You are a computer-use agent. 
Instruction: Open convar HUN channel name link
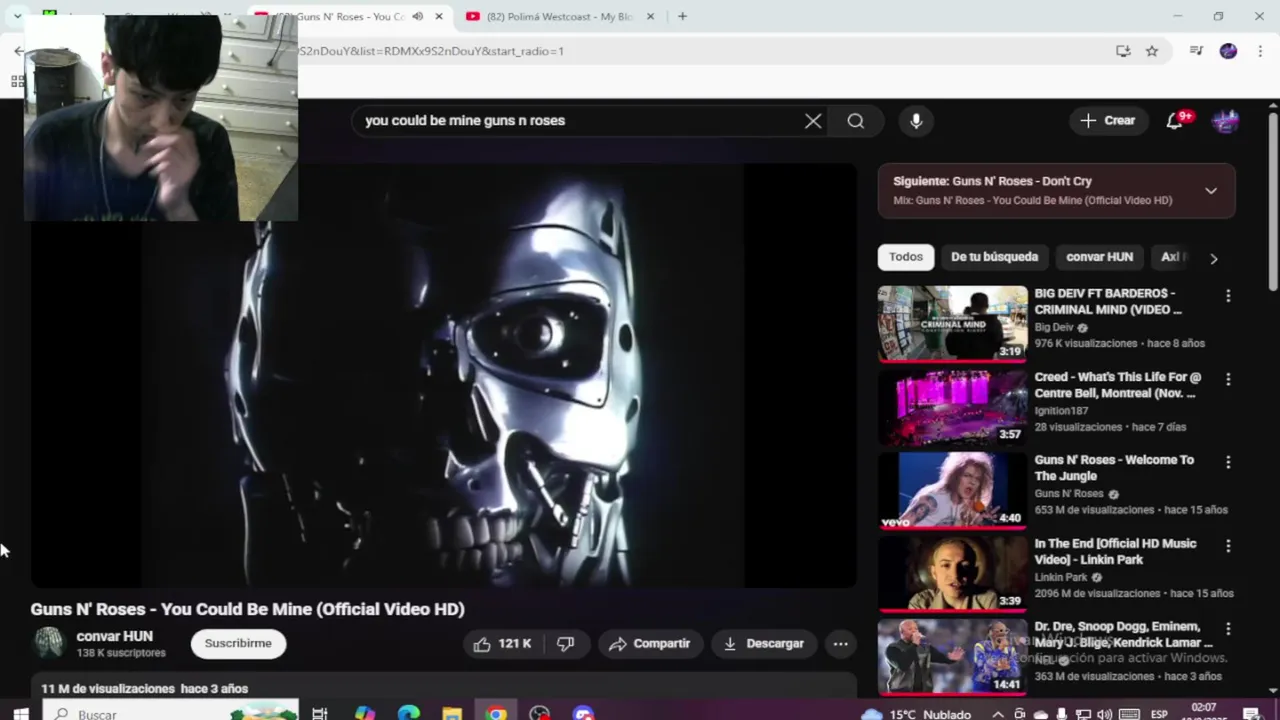[x=115, y=636]
